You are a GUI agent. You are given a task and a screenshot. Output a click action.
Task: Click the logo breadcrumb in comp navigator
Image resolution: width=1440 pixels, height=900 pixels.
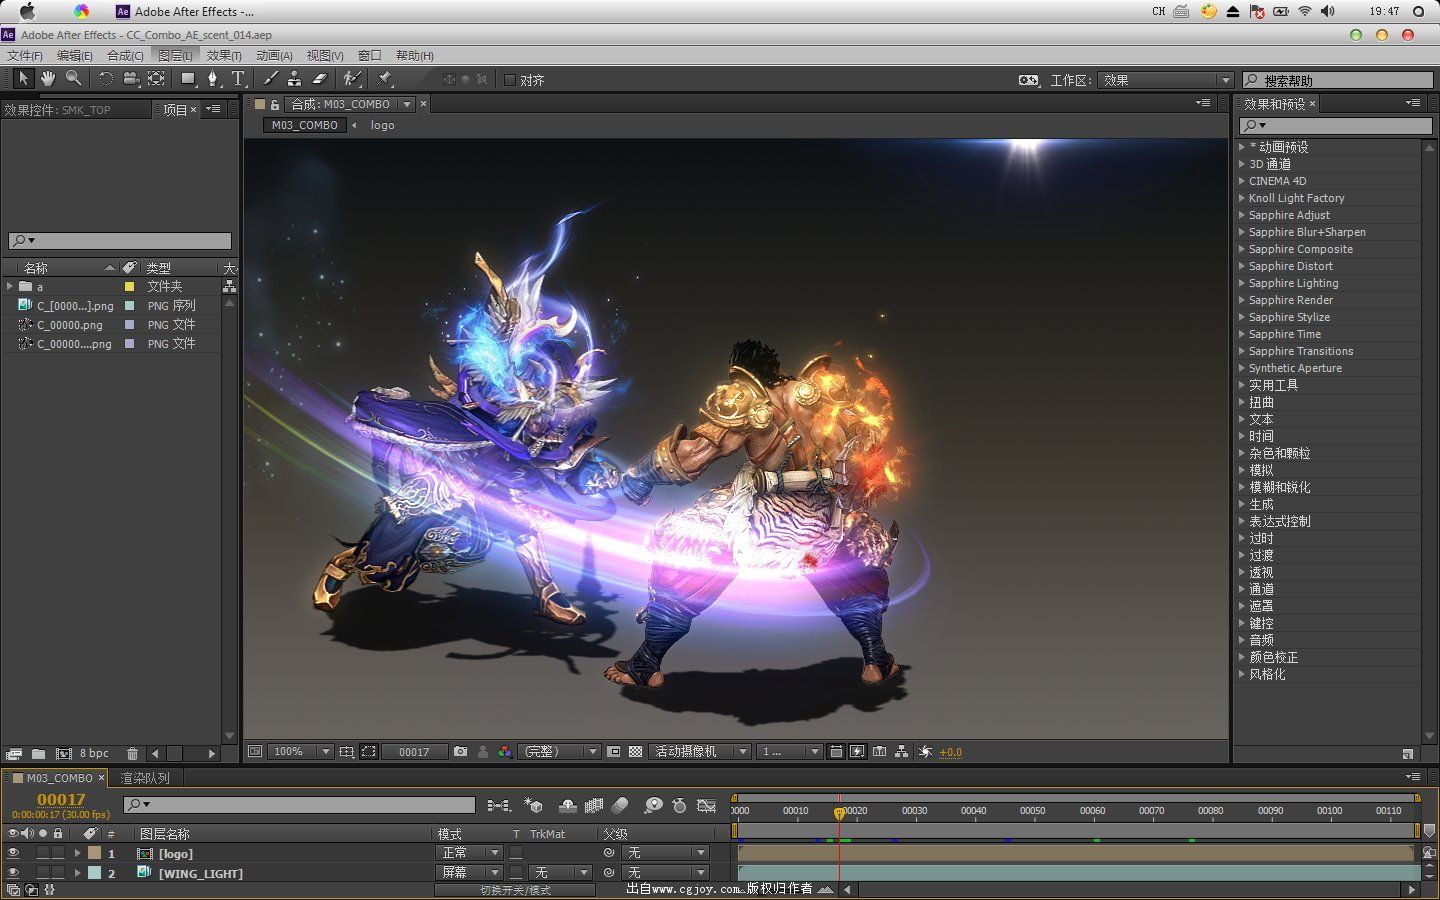382,125
